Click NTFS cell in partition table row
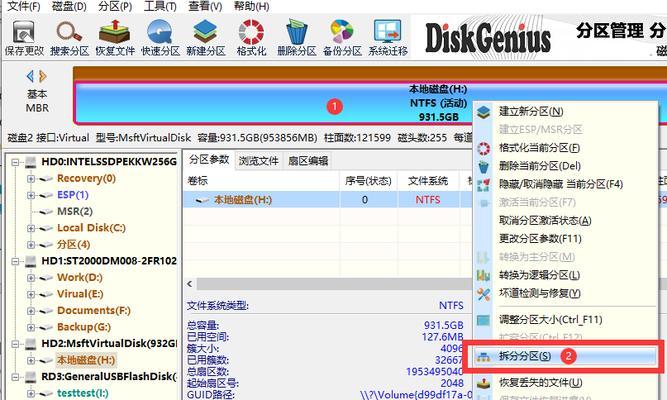667x400 pixels. [428, 200]
